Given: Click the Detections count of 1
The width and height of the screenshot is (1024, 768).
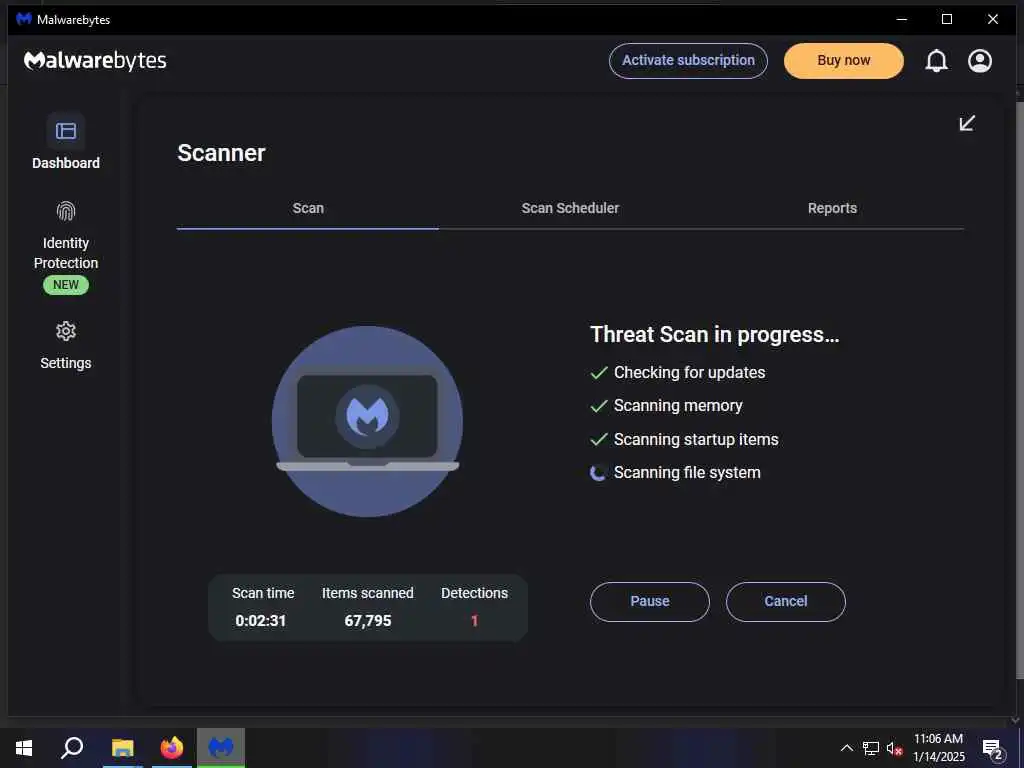Looking at the screenshot, I should coord(474,621).
